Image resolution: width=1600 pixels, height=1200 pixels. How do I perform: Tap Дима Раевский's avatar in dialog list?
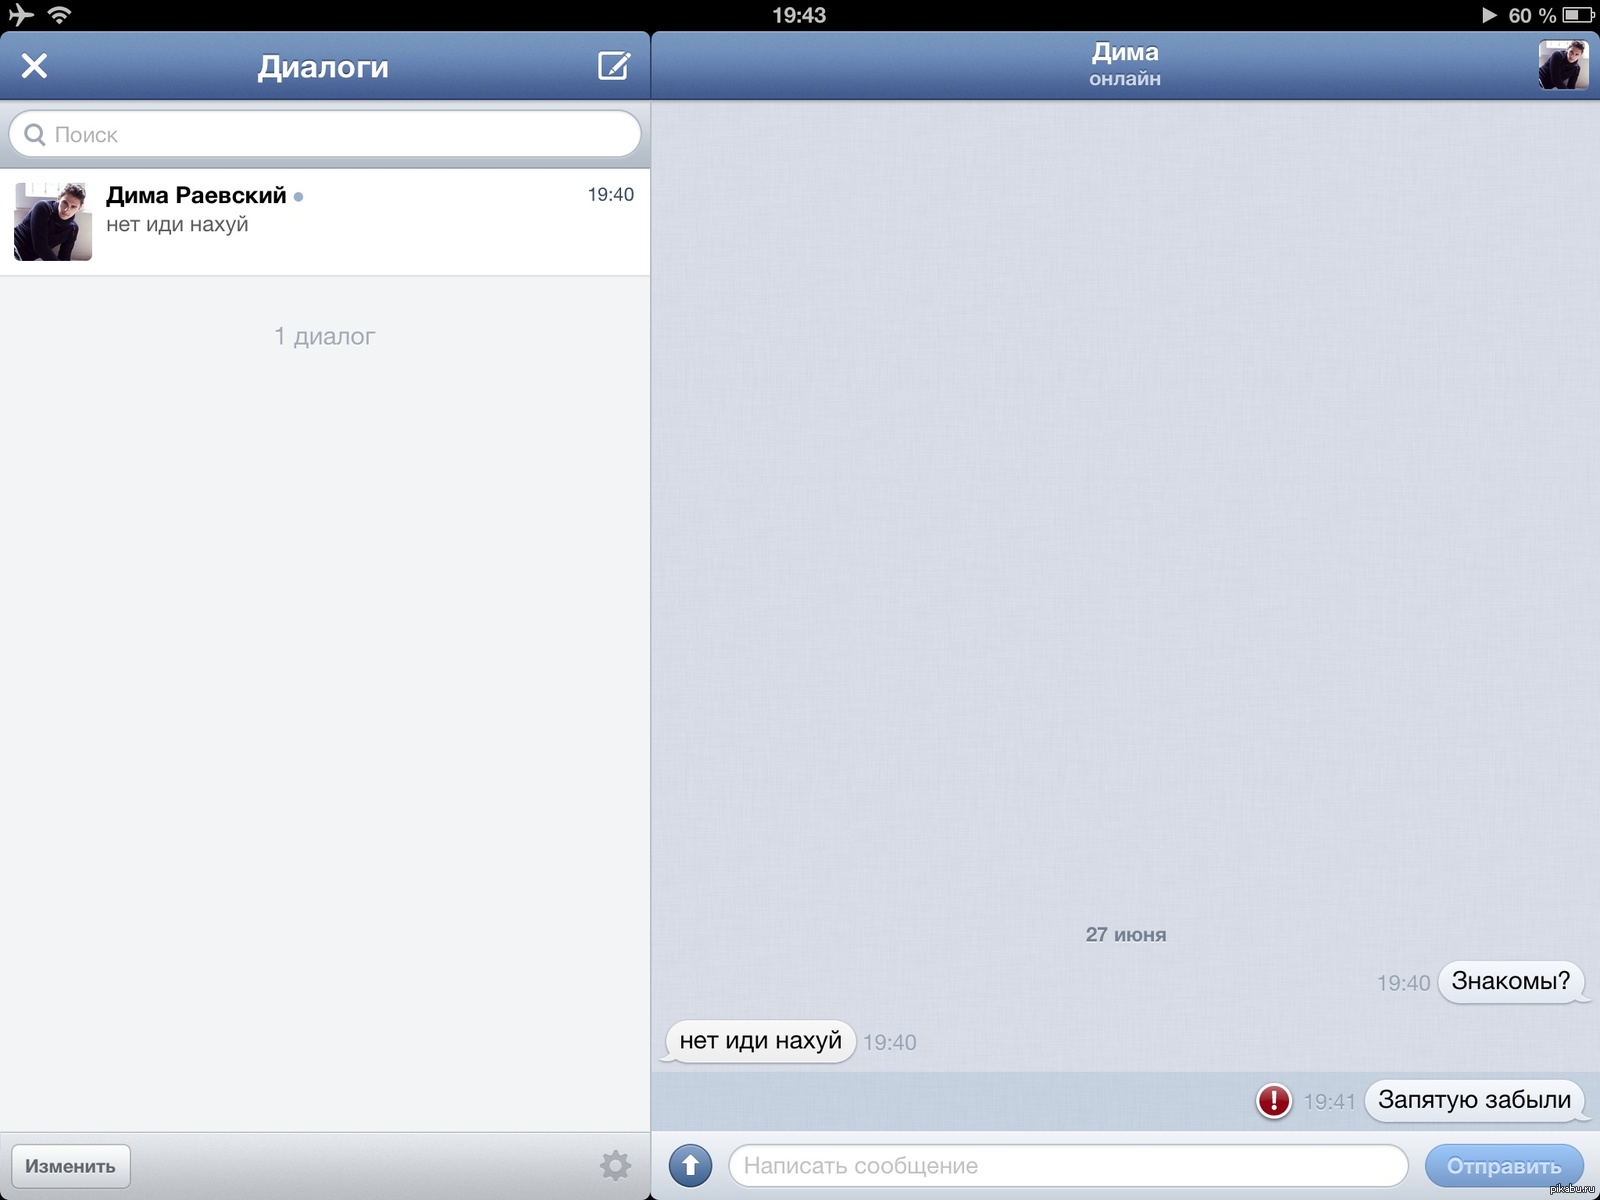point(53,222)
